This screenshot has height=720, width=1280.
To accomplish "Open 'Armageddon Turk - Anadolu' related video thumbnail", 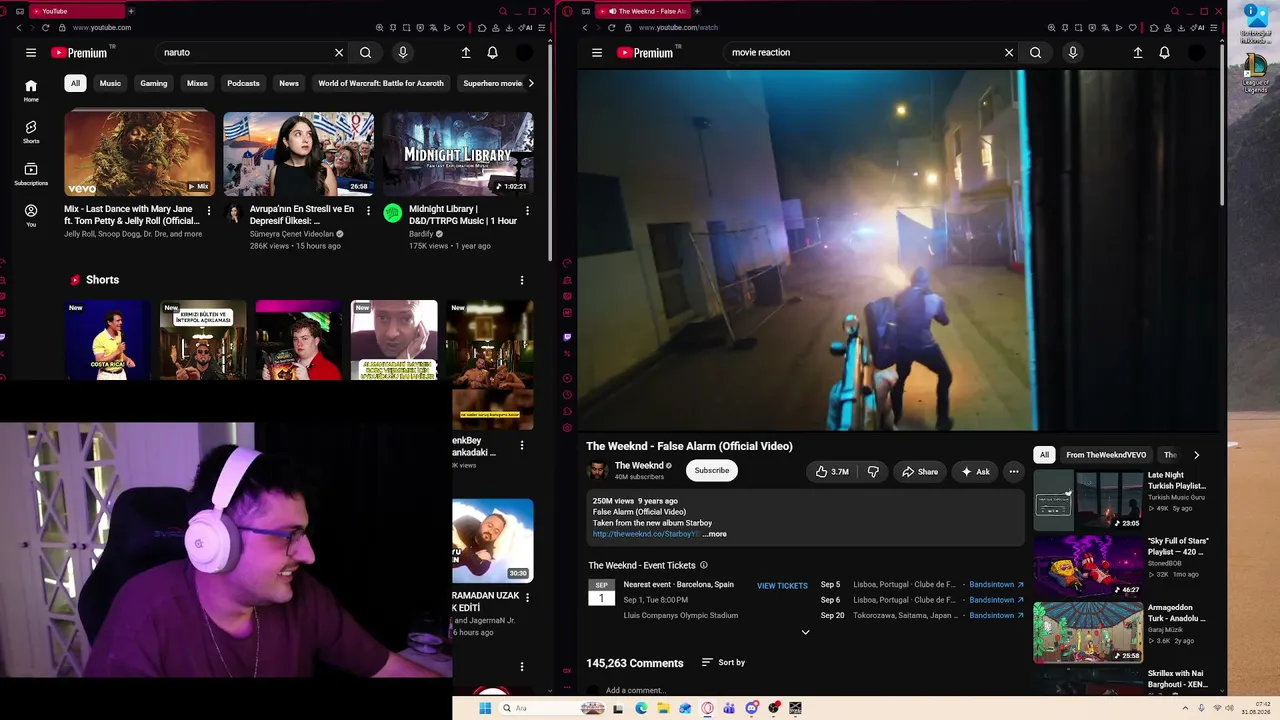I will (x=1088, y=632).
